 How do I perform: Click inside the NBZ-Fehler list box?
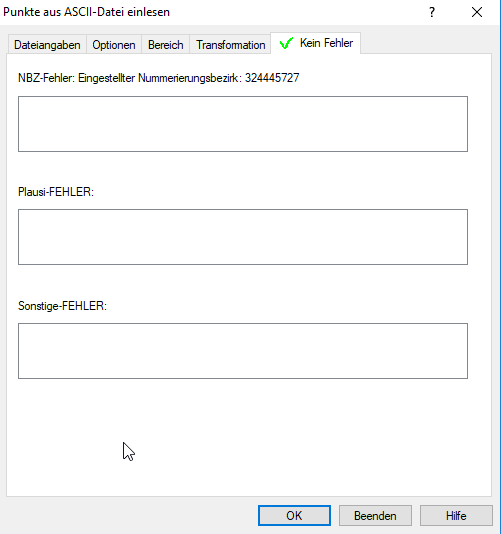point(243,124)
